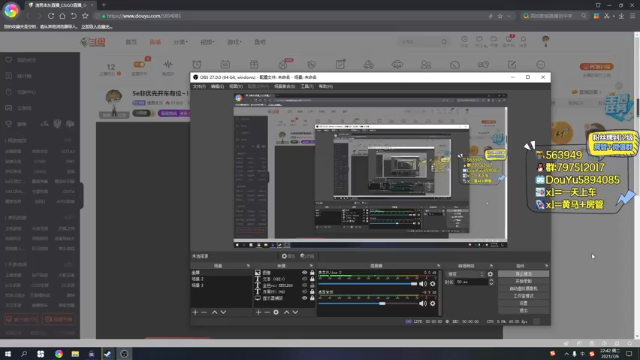Open source properties gear in Sources toolbar
The width and height of the screenshot is (640, 360).
[x=276, y=312]
